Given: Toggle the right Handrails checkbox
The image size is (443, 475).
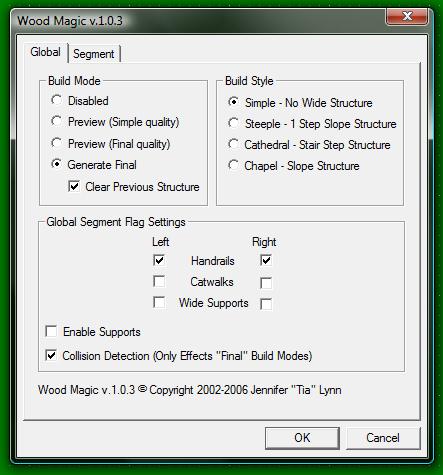Looking at the screenshot, I should coord(266,260).
